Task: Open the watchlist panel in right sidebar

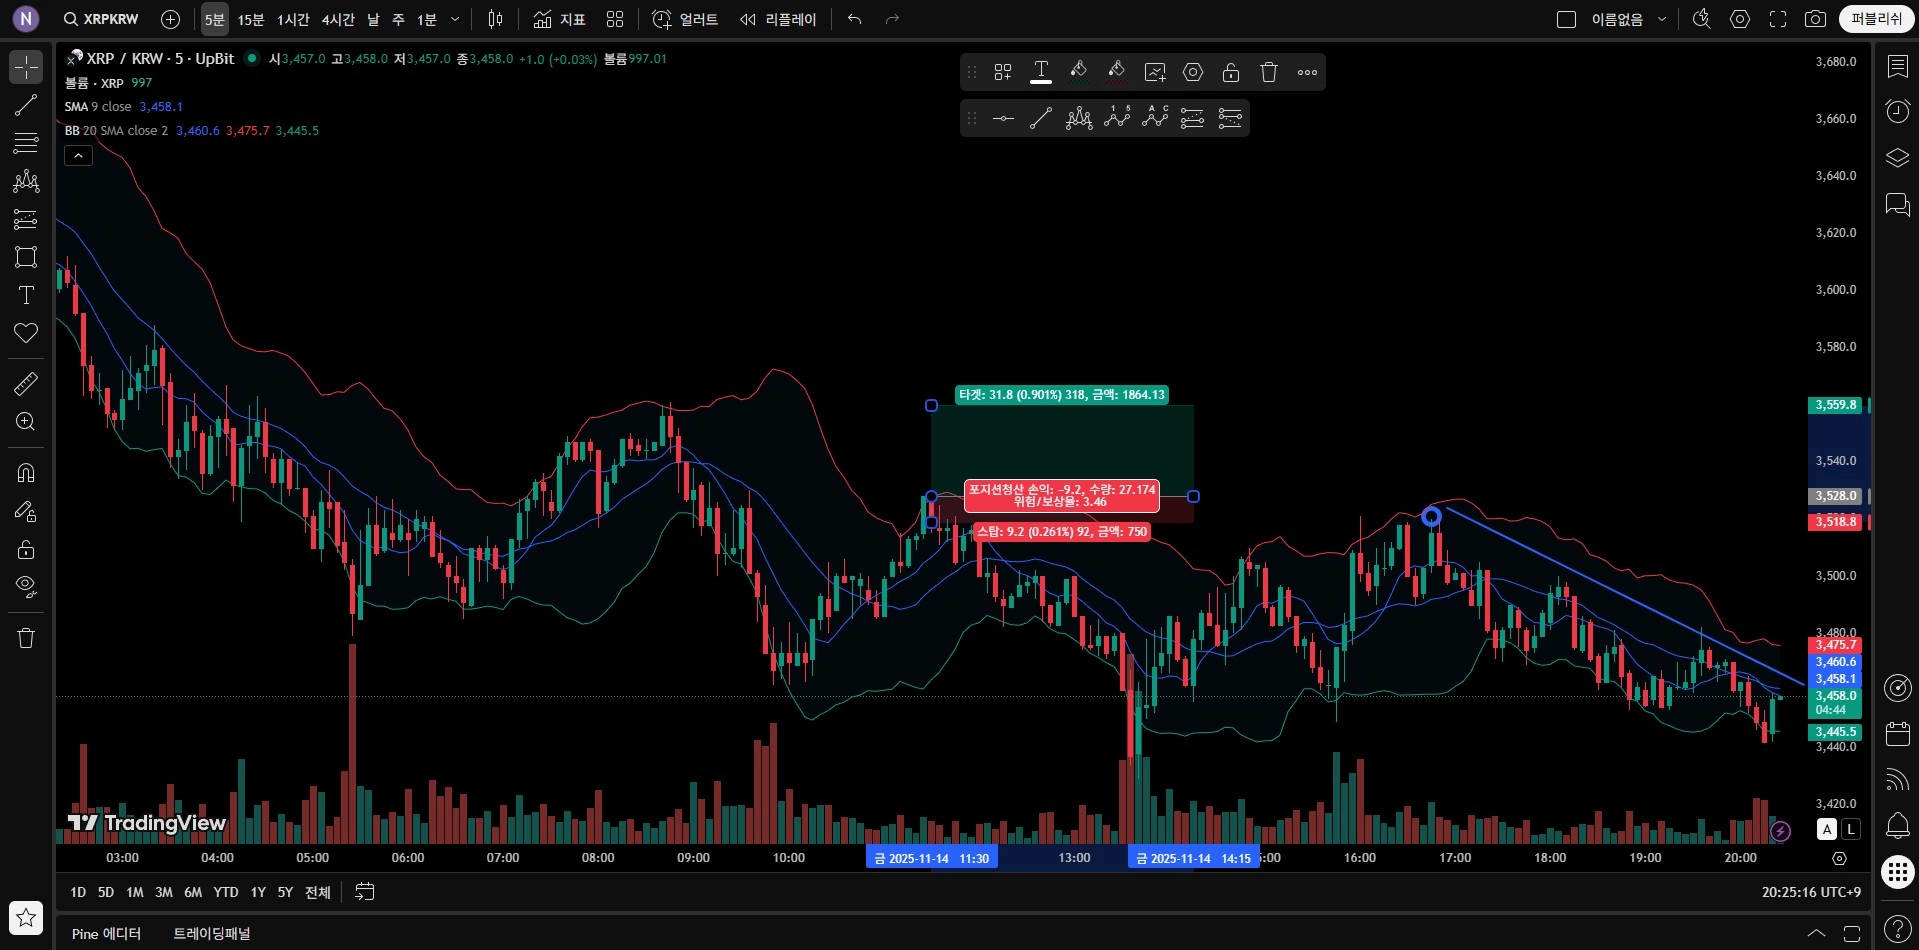Action: click(x=1897, y=66)
